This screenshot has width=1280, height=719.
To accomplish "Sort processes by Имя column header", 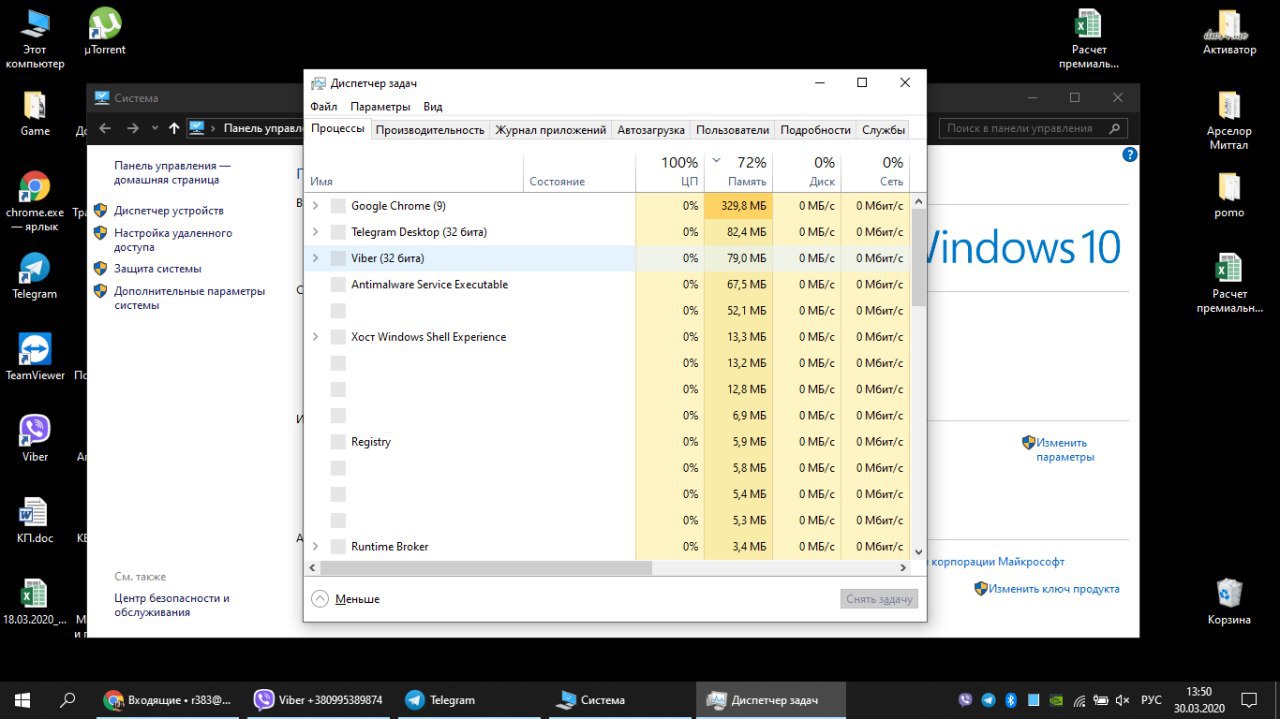I will pyautogui.click(x=414, y=171).
